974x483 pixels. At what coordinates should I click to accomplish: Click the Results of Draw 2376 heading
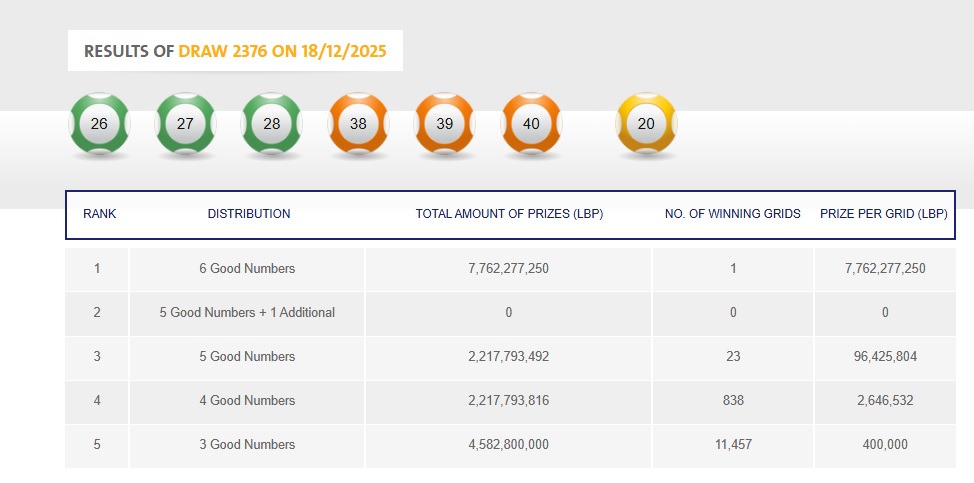click(235, 51)
